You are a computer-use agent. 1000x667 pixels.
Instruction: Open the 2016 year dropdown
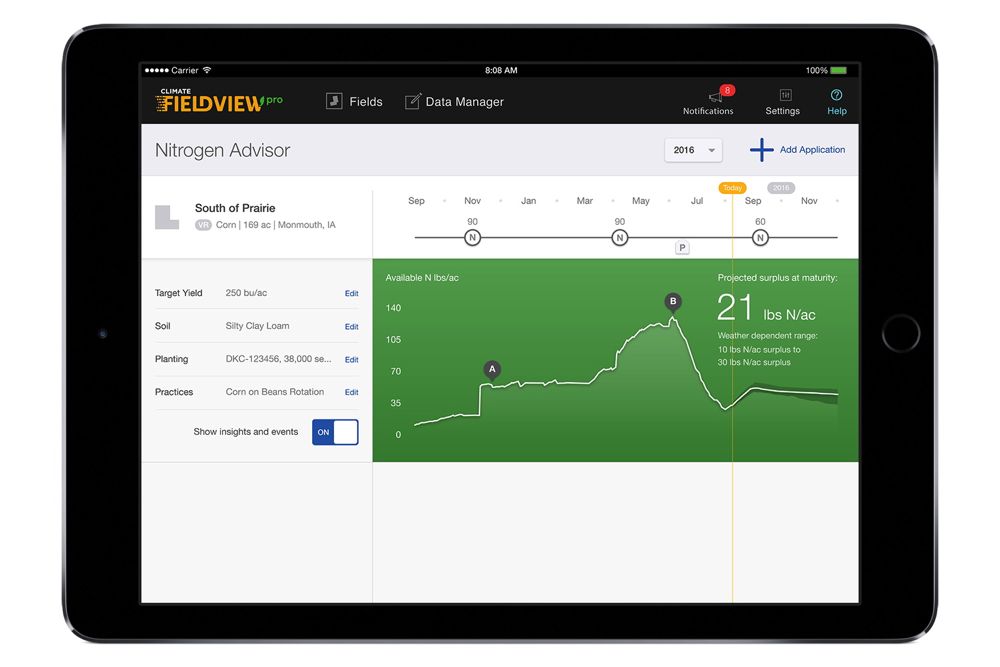693,150
